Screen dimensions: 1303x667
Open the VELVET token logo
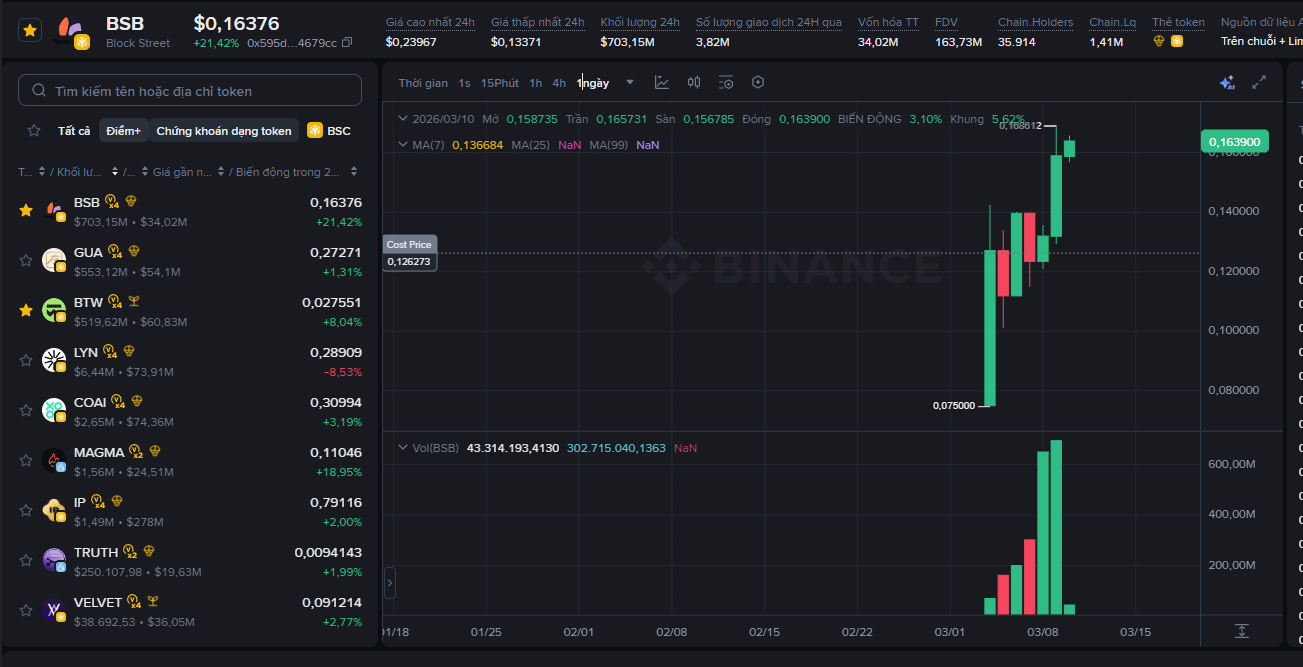(54, 611)
